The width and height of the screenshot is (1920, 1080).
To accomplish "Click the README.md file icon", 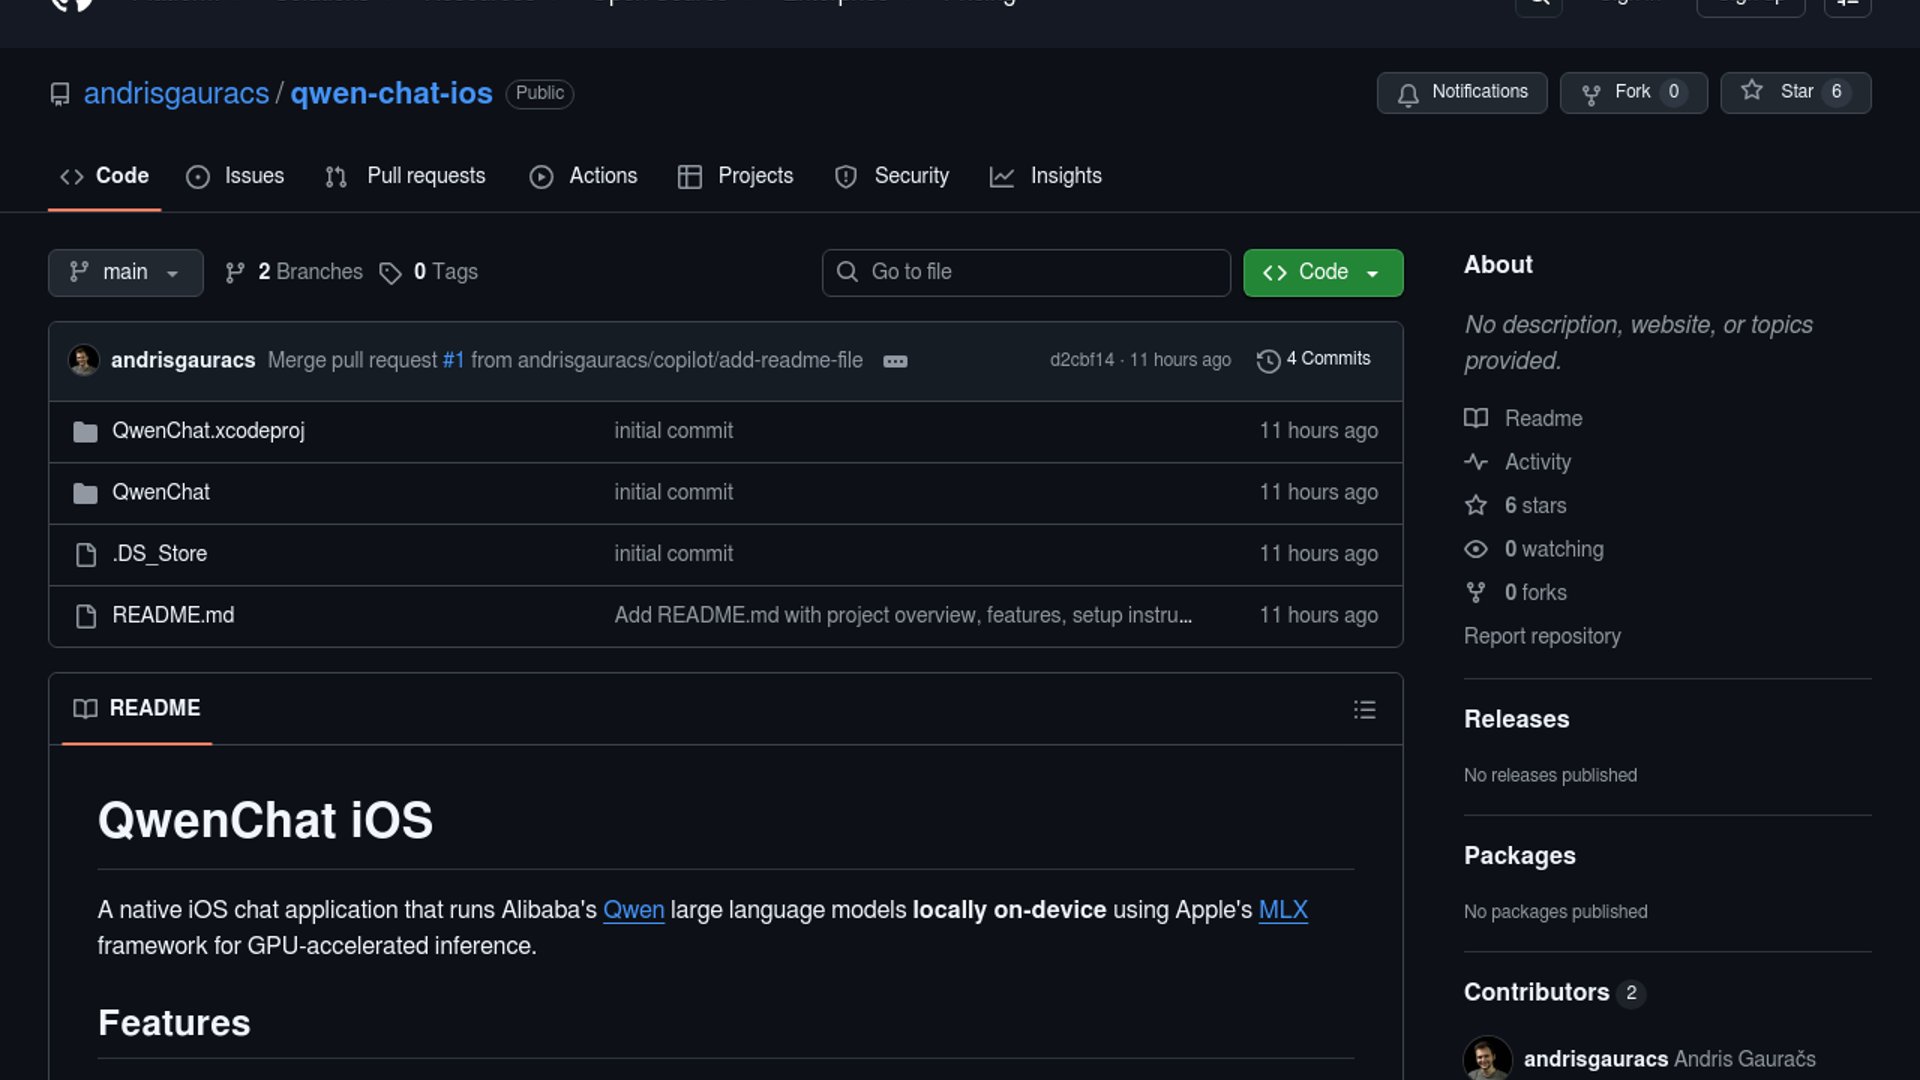I will tap(86, 616).
